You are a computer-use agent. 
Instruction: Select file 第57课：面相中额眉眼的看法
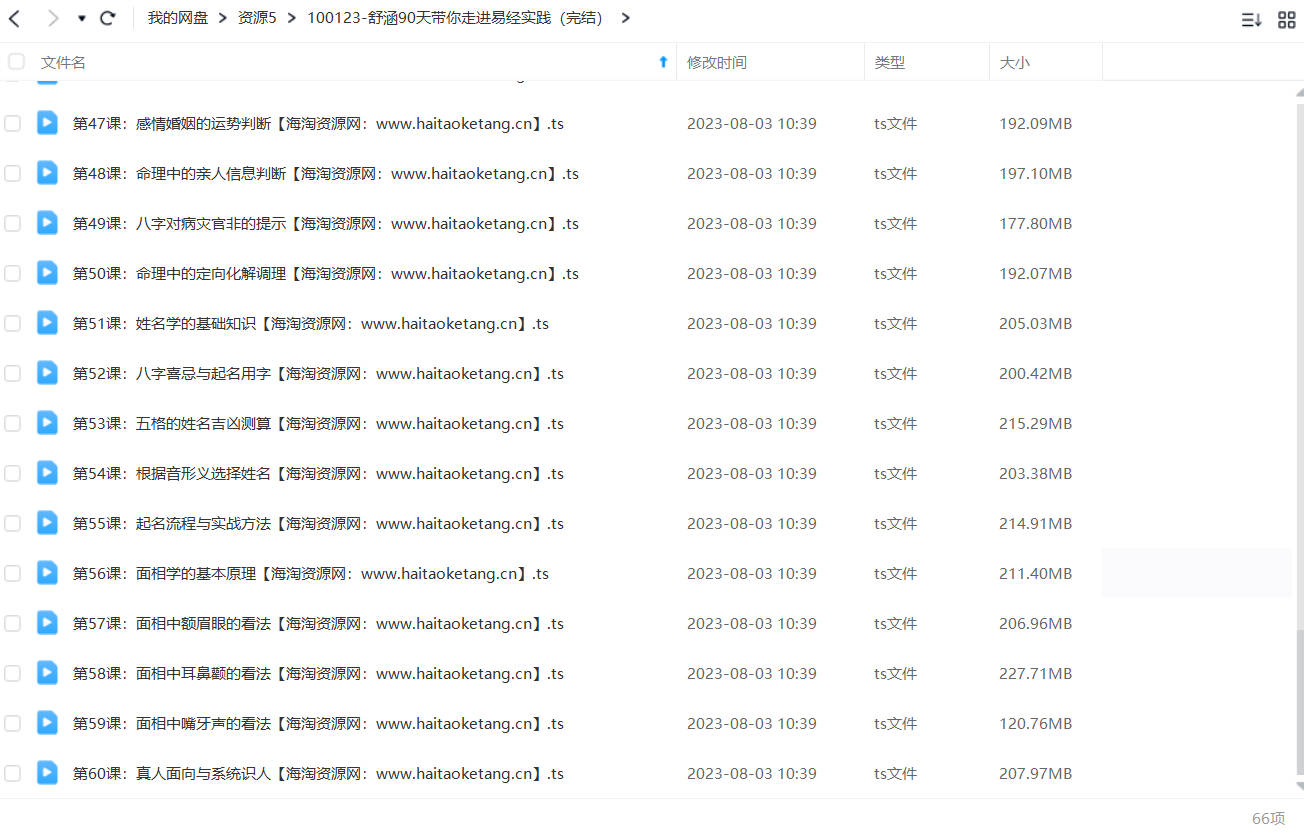[318, 623]
